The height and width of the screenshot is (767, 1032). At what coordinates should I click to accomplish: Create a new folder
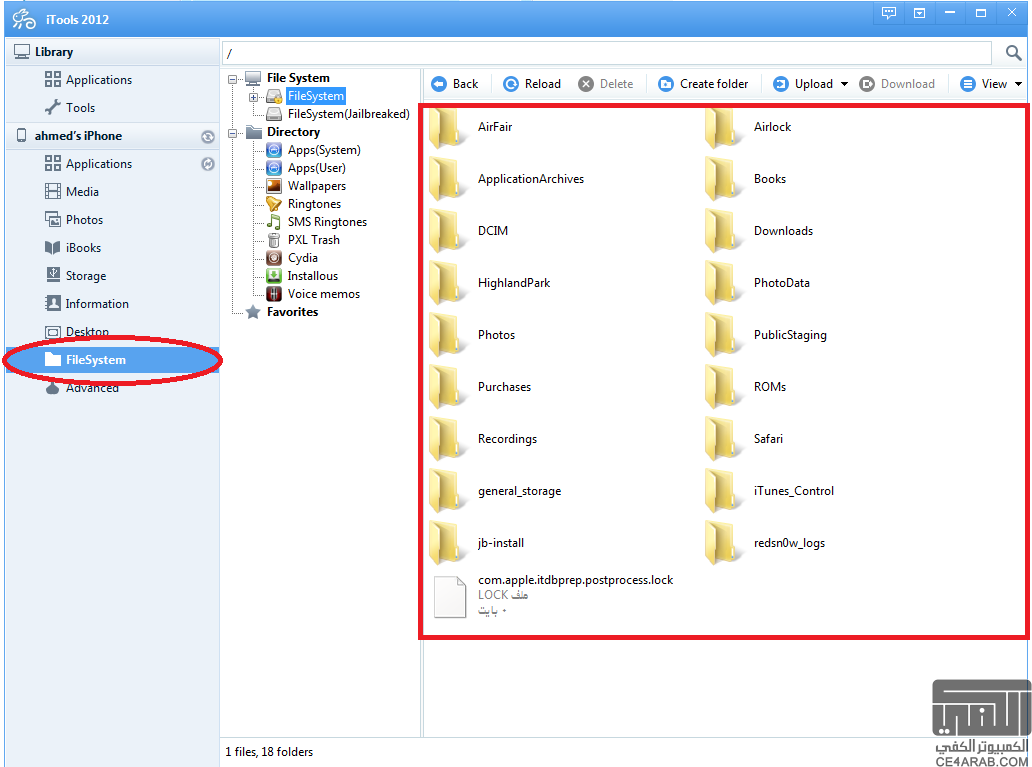[x=703, y=84]
